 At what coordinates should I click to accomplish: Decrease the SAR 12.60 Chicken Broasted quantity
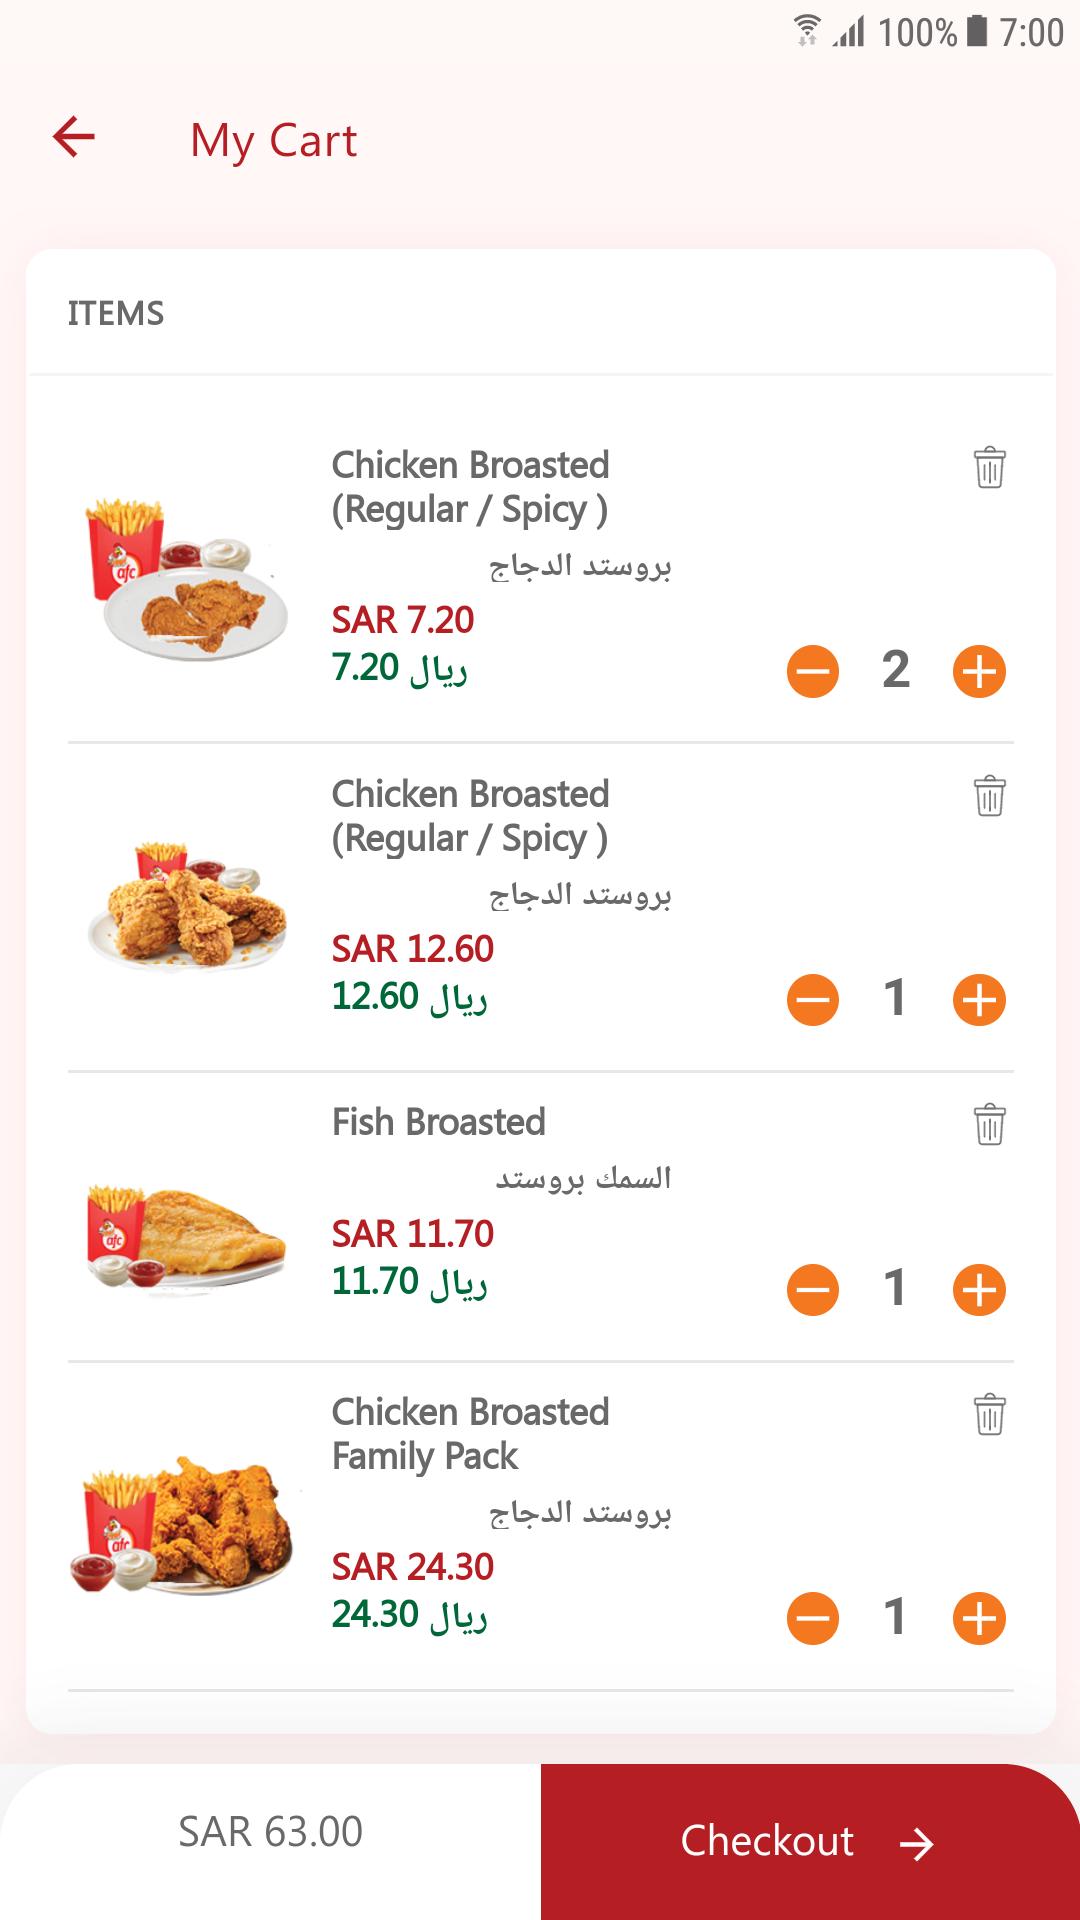813,1000
